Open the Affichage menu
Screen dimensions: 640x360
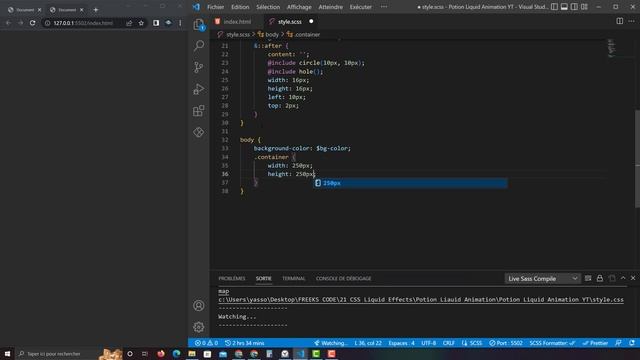299,7
